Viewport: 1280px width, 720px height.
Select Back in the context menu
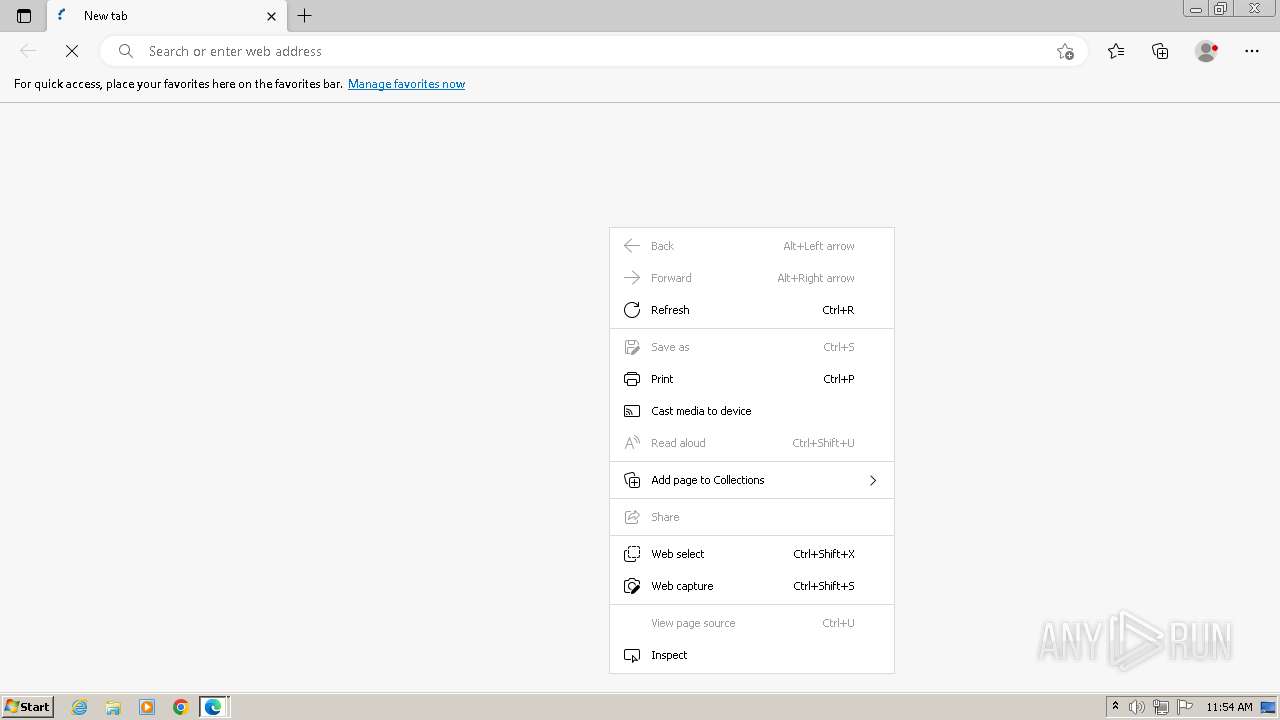pyautogui.click(x=752, y=246)
